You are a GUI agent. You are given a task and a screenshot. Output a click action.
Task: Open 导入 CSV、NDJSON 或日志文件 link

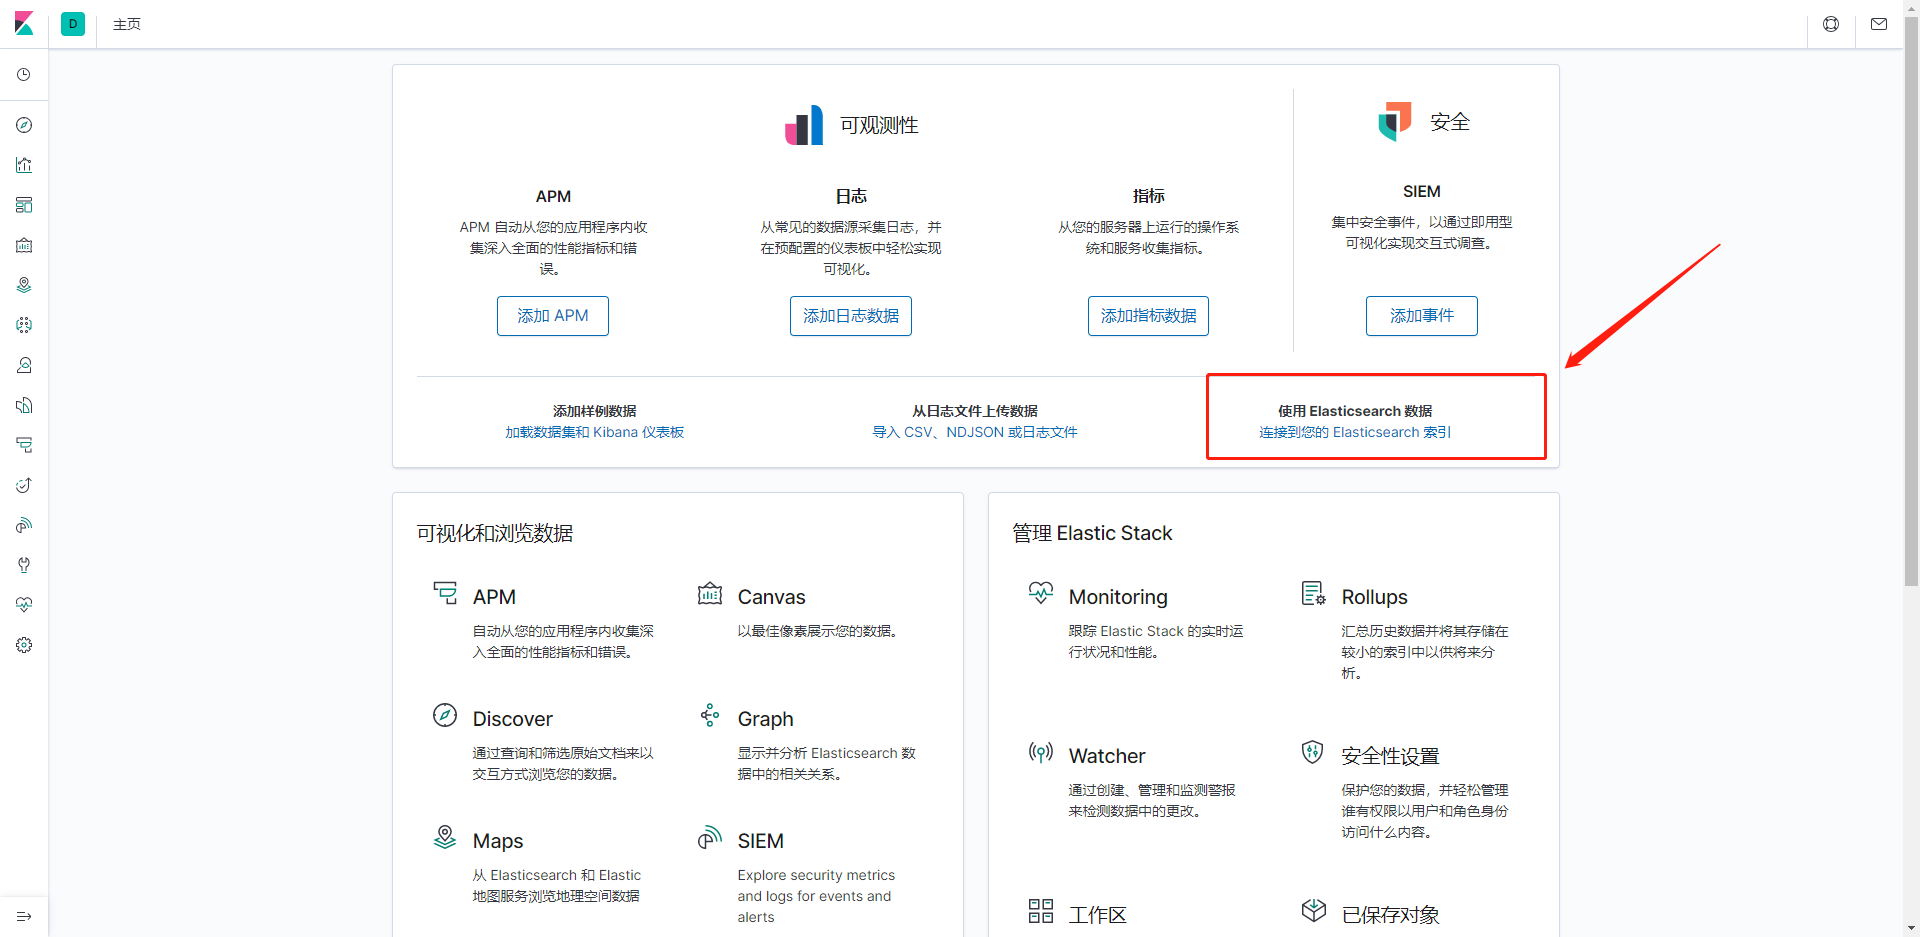[x=975, y=432]
